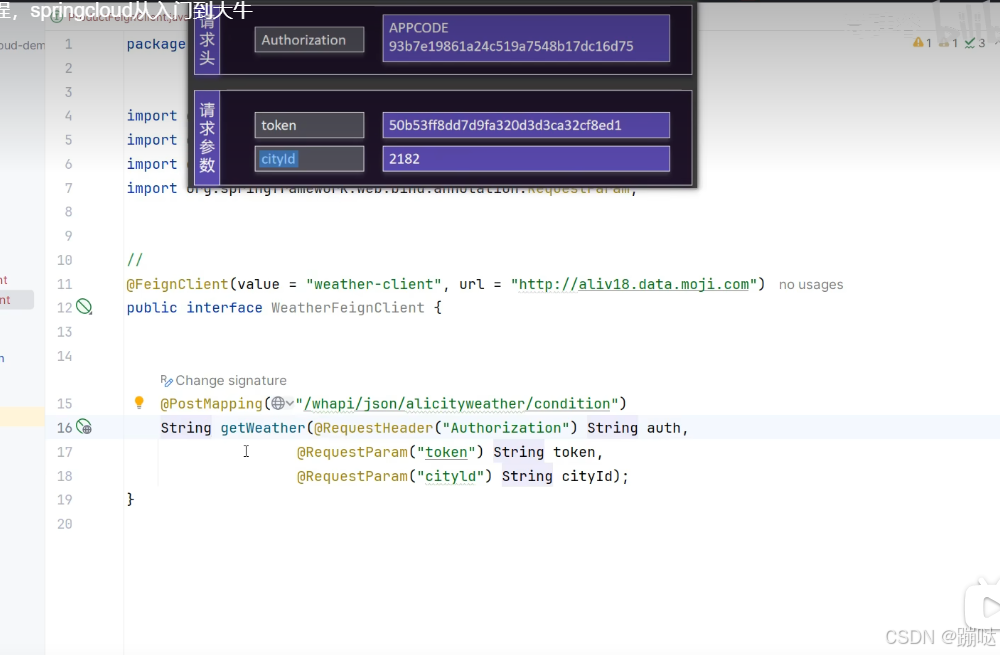
Task: Click the highlighted cityId parameter field
Action: click(x=309, y=159)
